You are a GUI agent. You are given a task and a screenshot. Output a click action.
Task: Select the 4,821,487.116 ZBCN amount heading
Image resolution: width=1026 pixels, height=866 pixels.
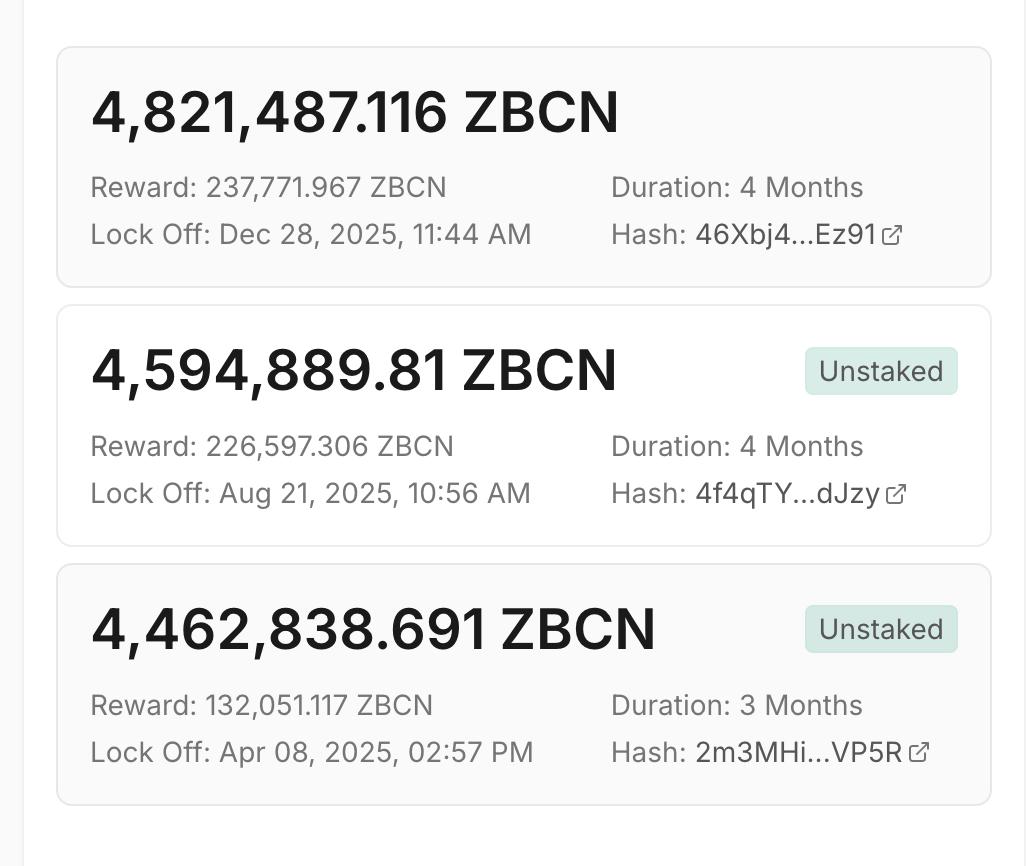click(x=355, y=113)
